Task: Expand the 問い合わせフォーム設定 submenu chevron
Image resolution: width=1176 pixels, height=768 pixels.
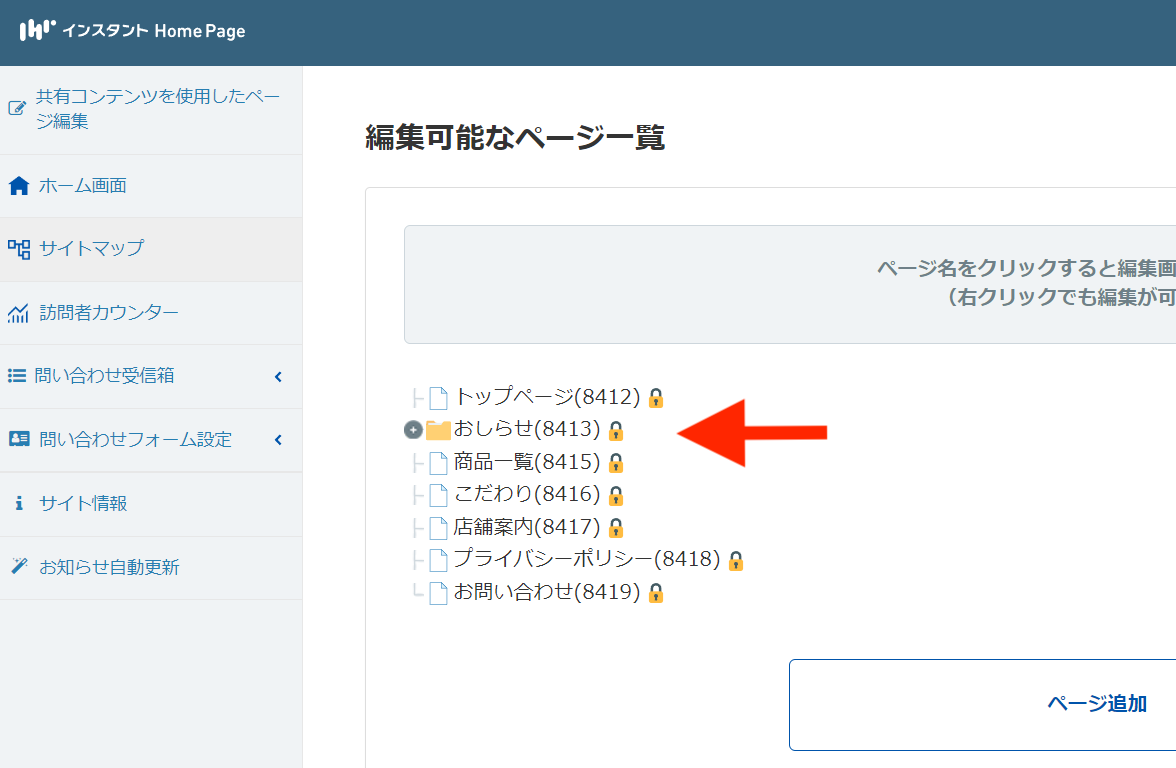Action: (278, 440)
